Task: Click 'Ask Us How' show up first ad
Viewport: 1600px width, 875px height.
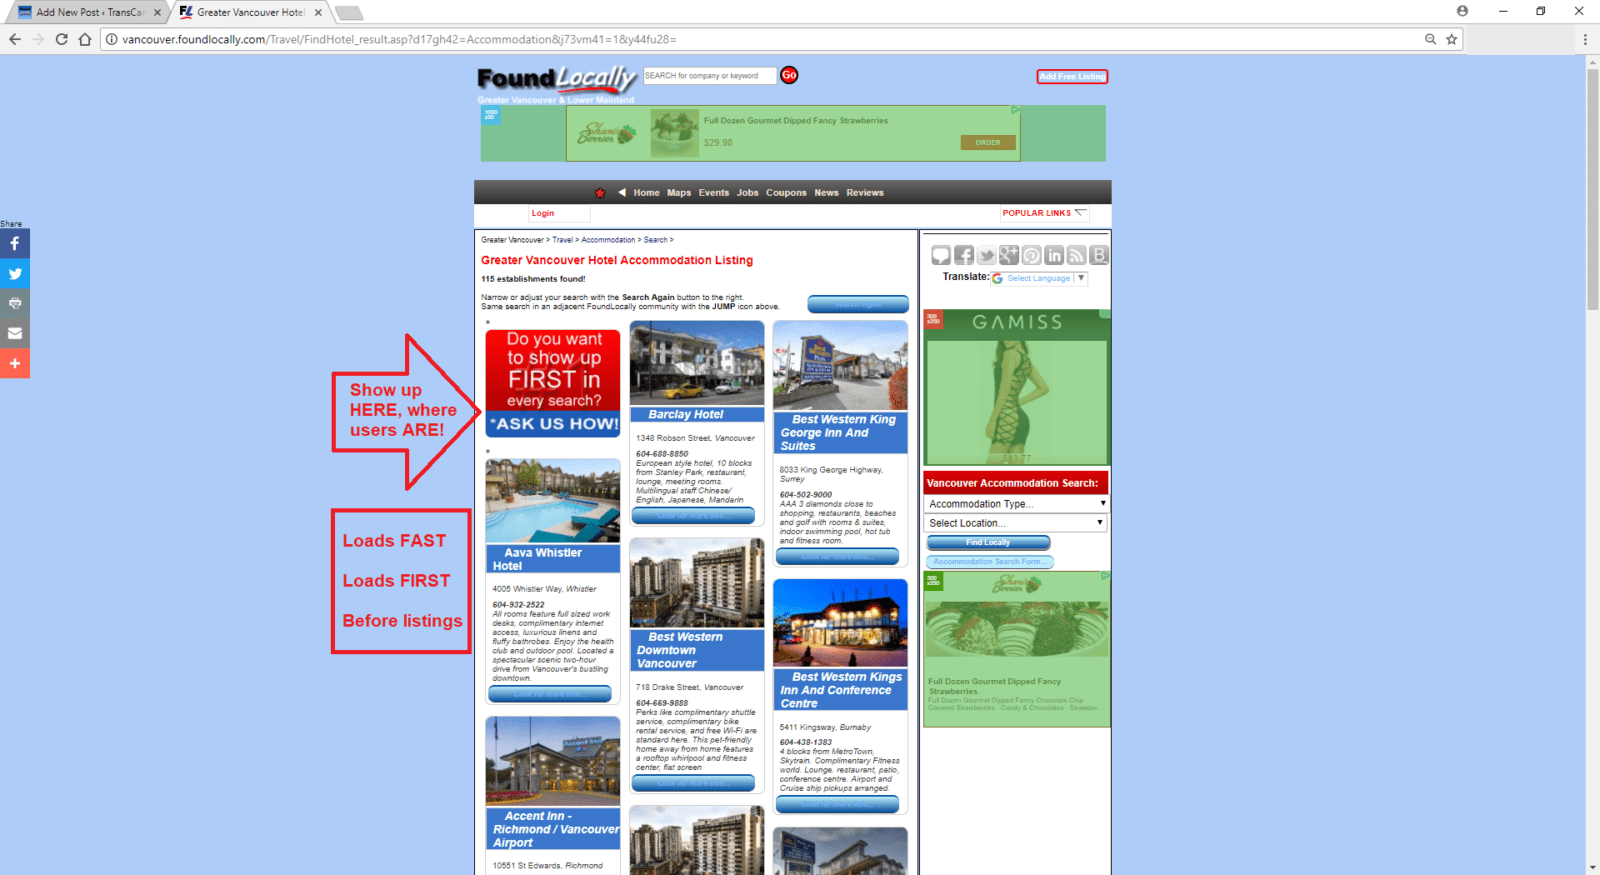Action: coord(553,384)
